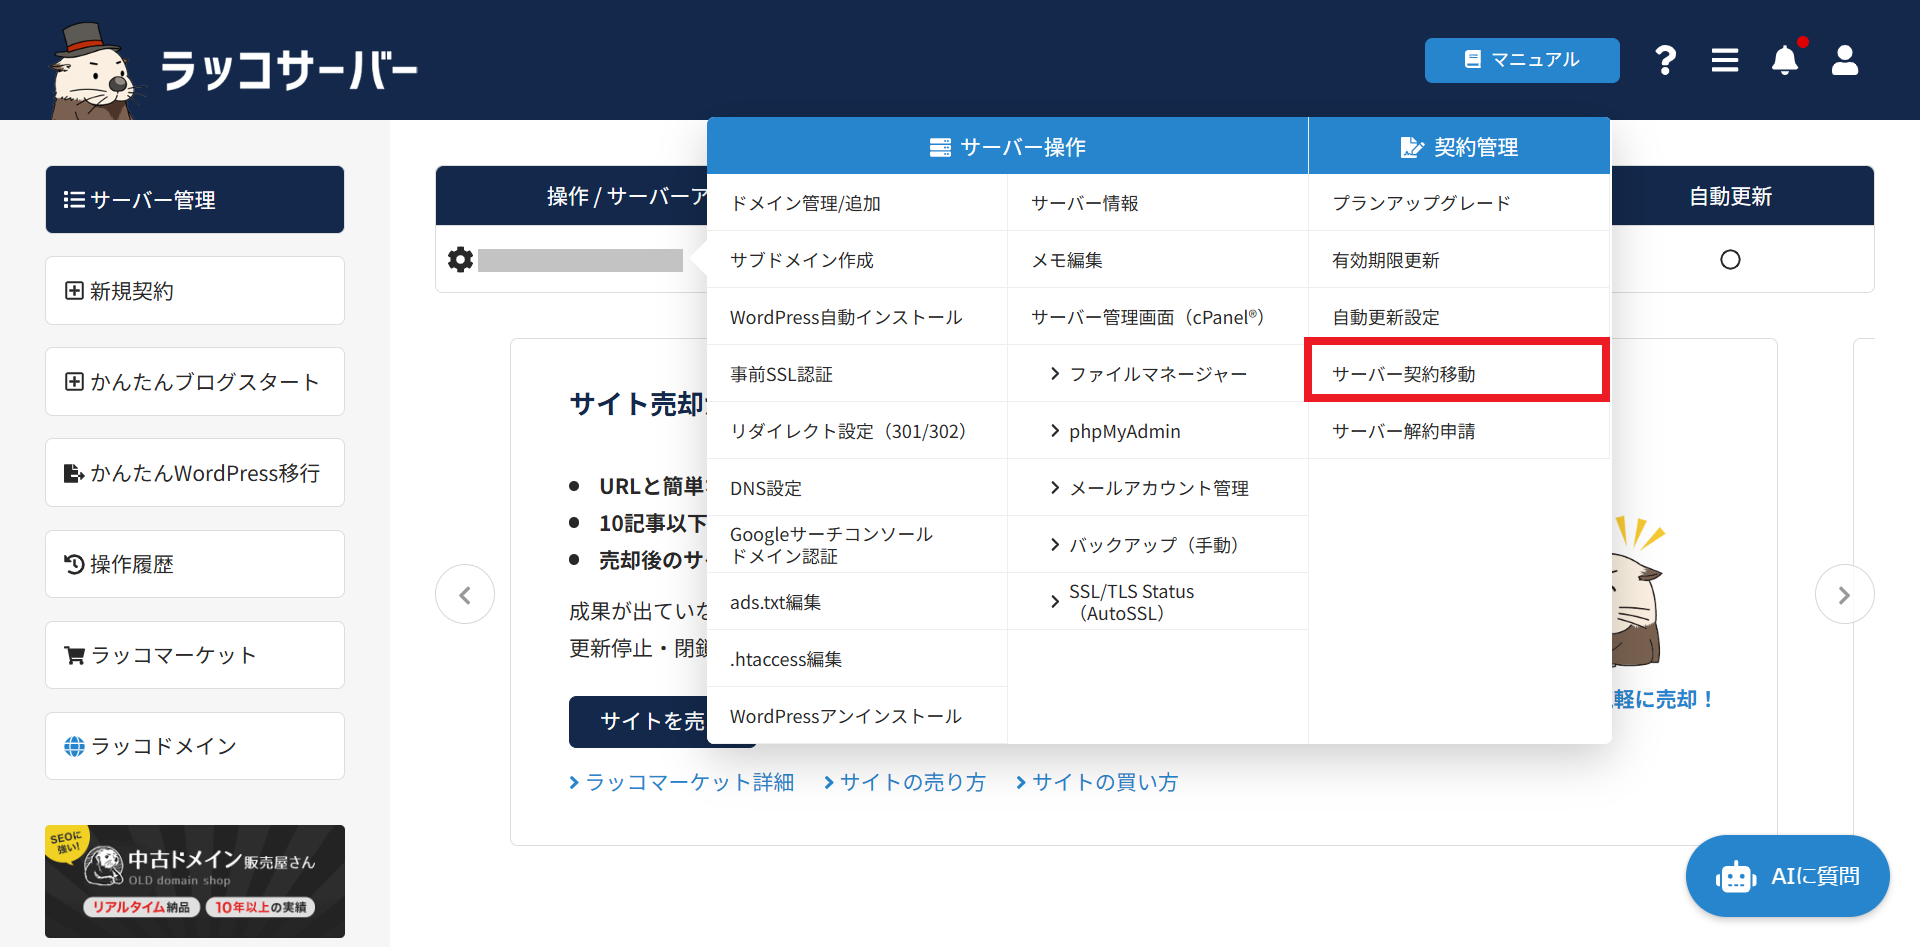Viewport: 1920px width, 947px height.
Task: Select ads.txt編集 menu entry
Action: (x=857, y=602)
